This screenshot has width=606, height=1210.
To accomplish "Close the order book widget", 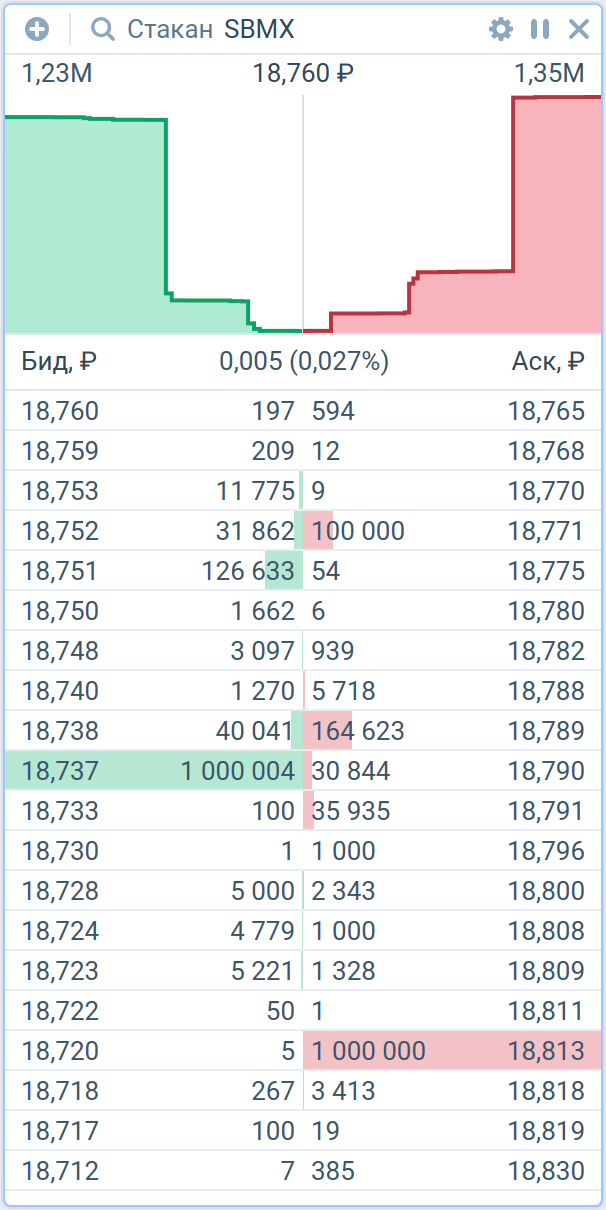I will tap(579, 29).
